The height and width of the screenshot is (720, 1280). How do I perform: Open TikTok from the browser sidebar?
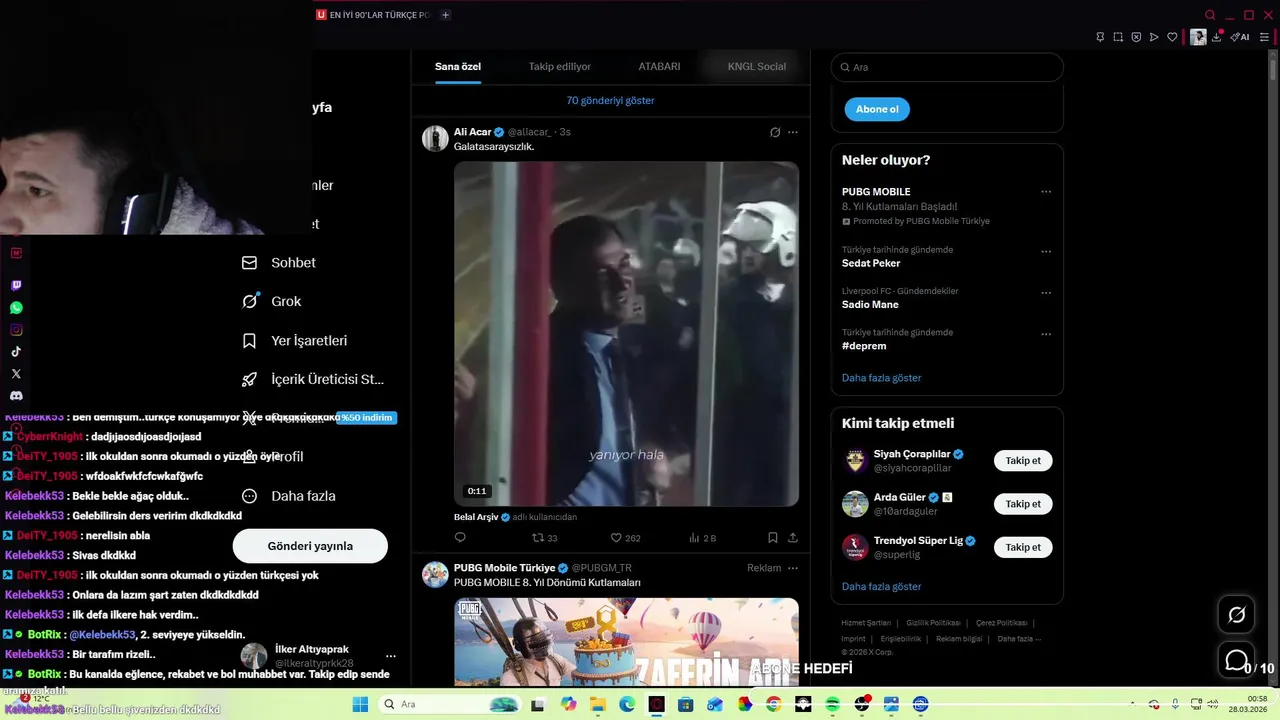16,352
